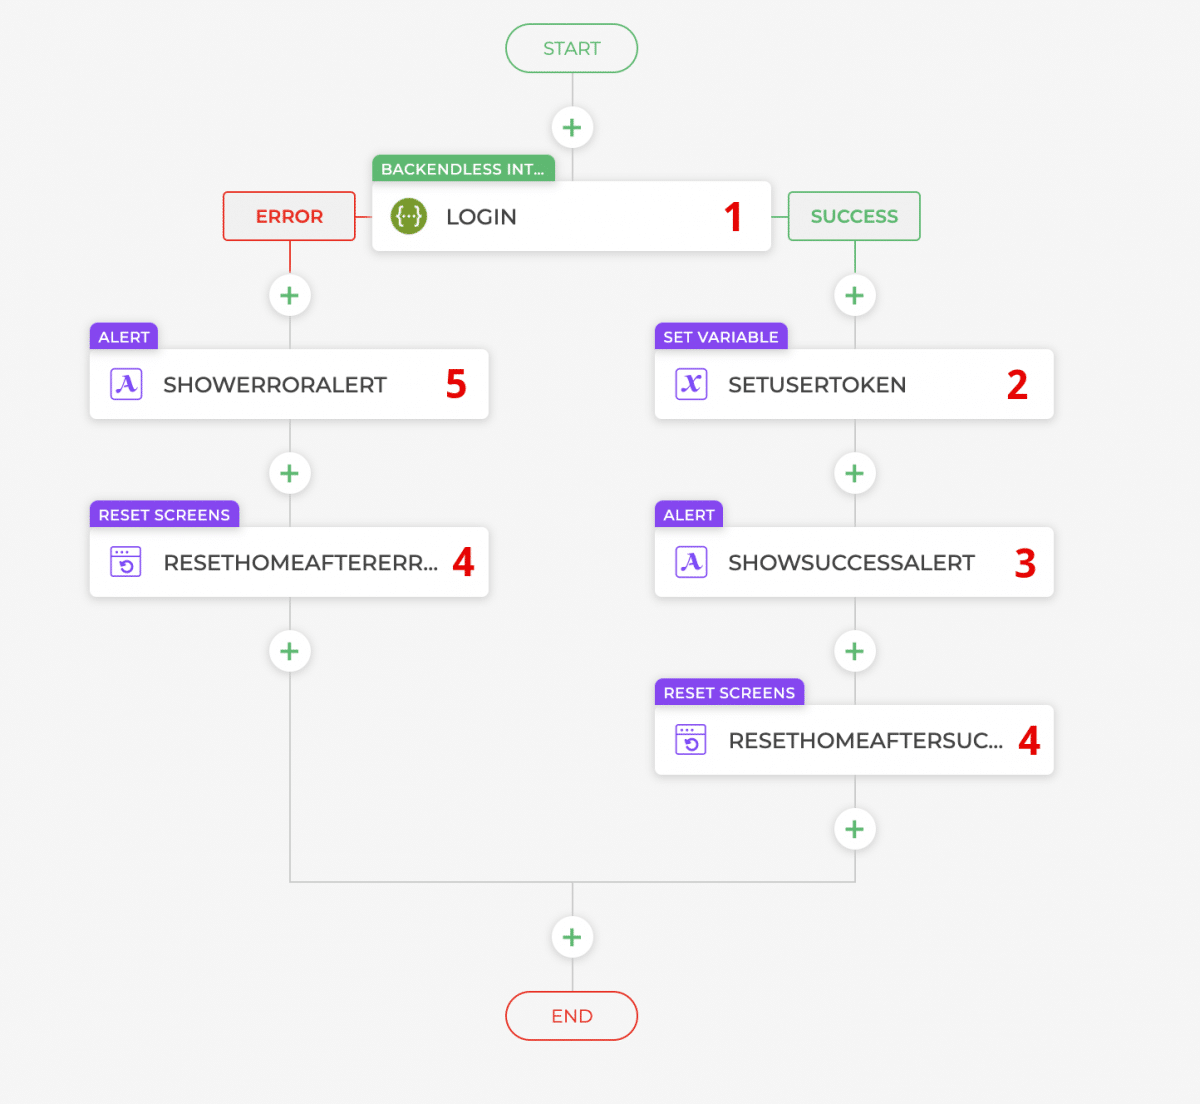Viewport: 1200px width, 1104px height.
Task: Select the SETUSERTOKEN variable icon
Action: [691, 384]
